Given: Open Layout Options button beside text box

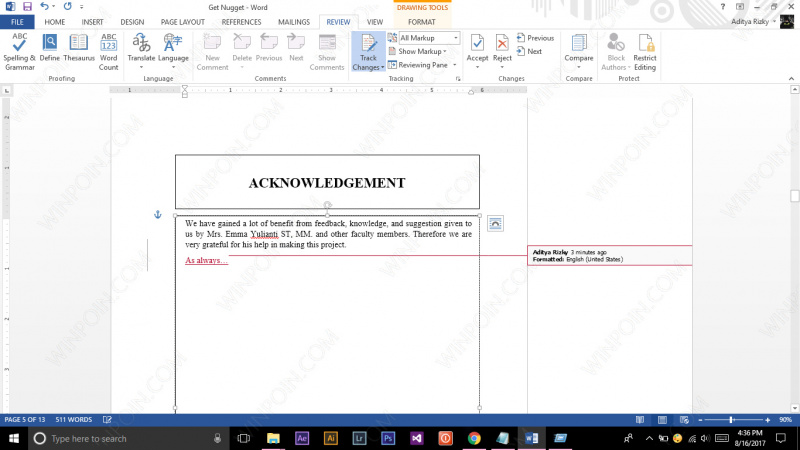Looking at the screenshot, I should click(x=495, y=223).
